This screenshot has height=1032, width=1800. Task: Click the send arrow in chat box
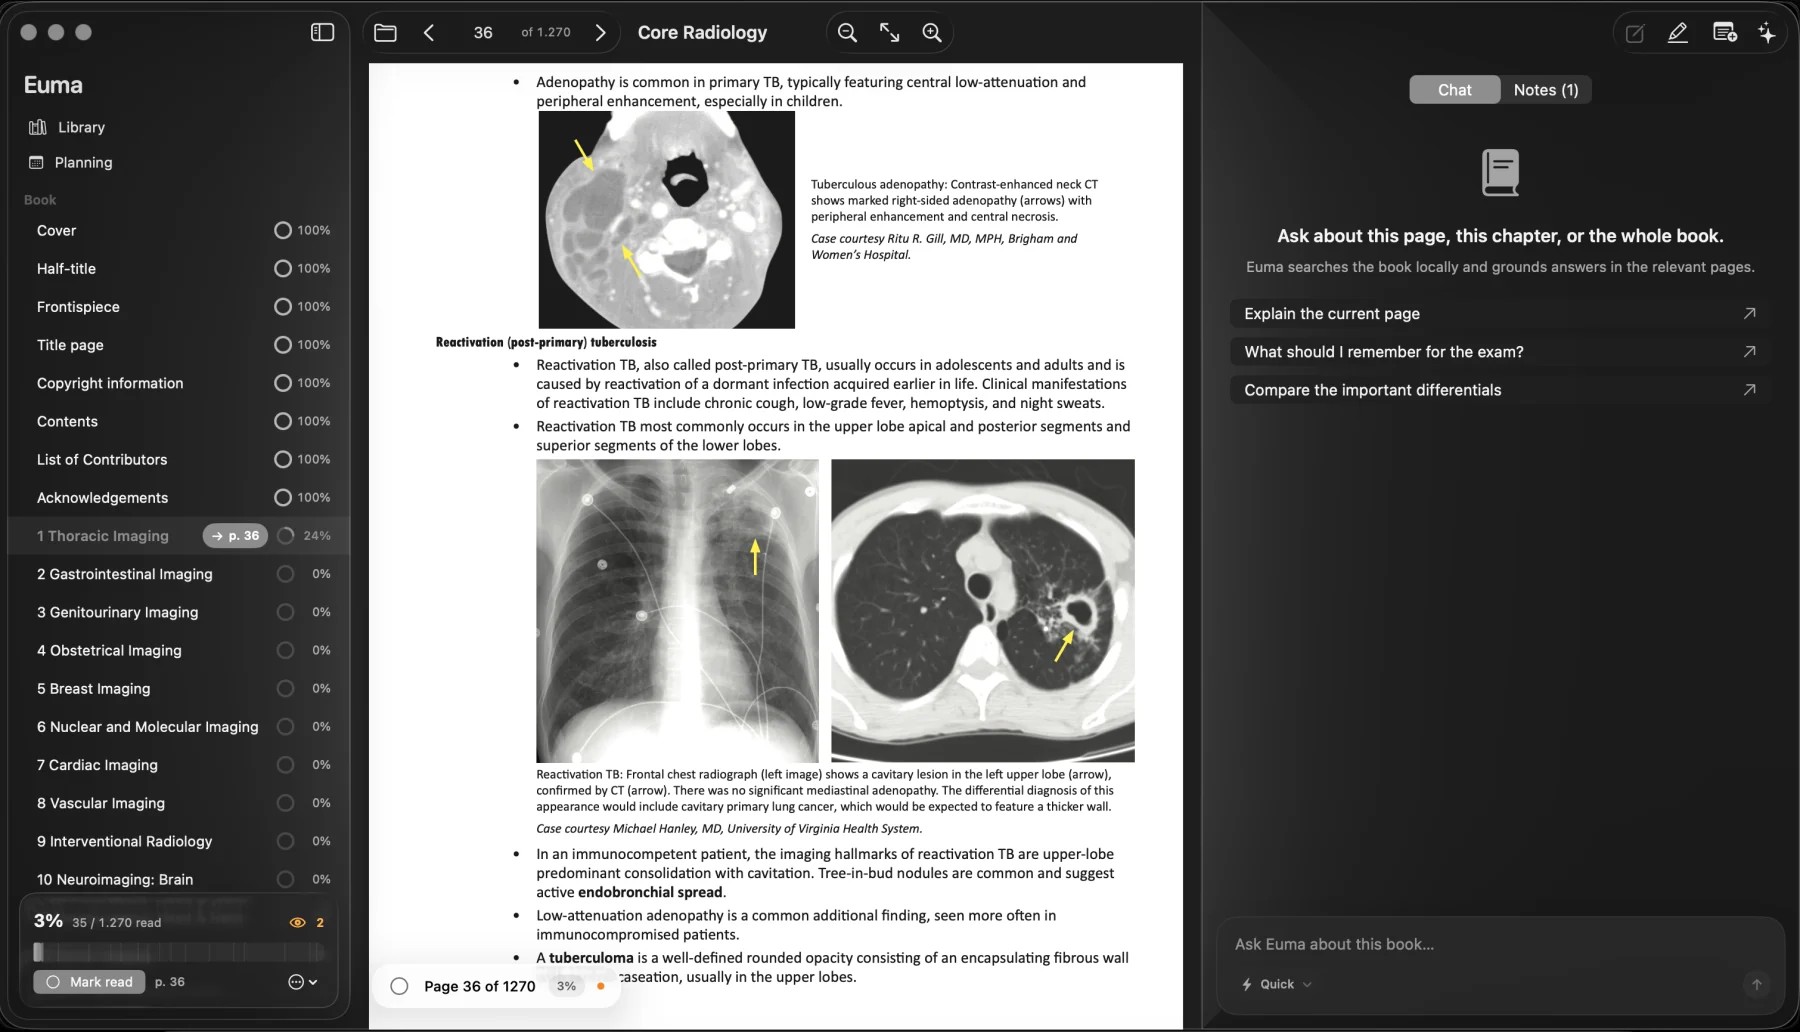tap(1756, 984)
